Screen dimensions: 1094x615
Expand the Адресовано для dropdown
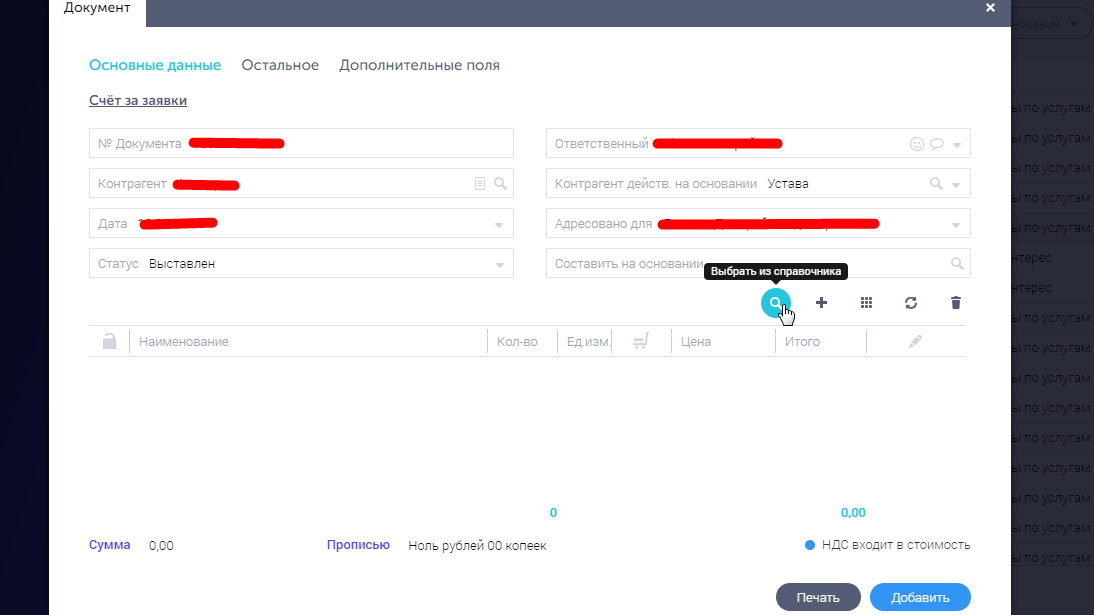click(x=957, y=225)
